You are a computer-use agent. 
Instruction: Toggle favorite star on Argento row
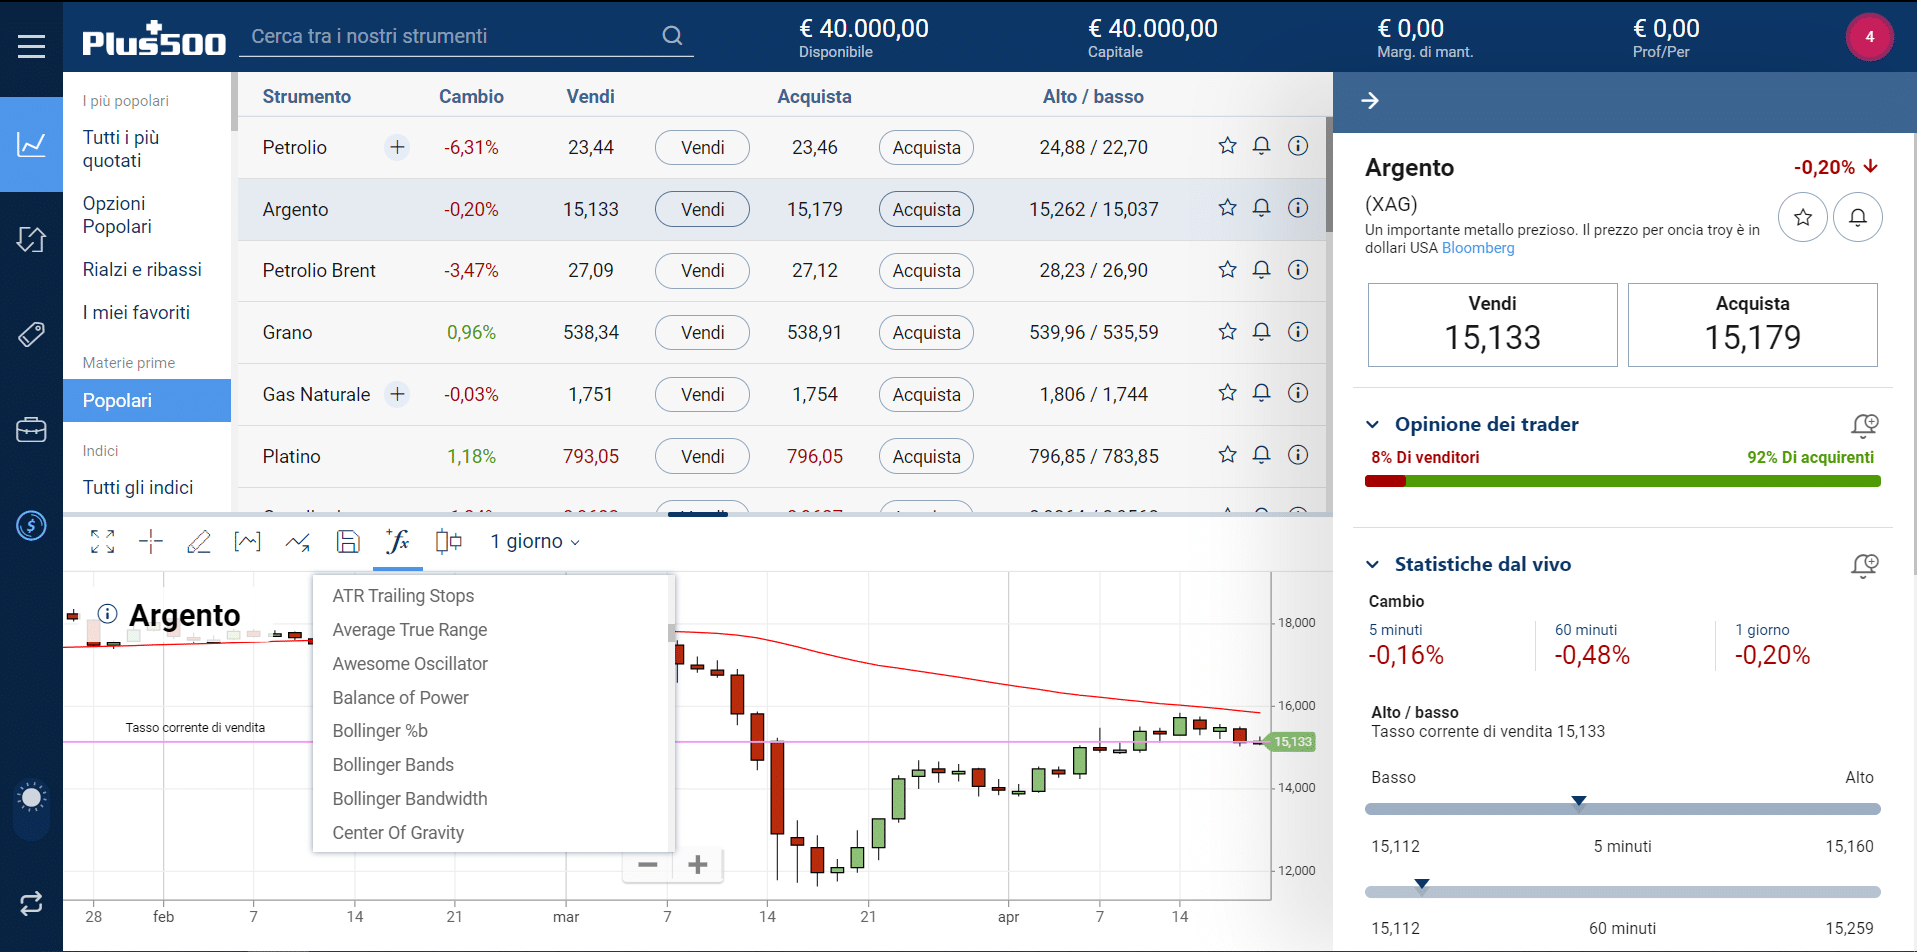[x=1227, y=208]
